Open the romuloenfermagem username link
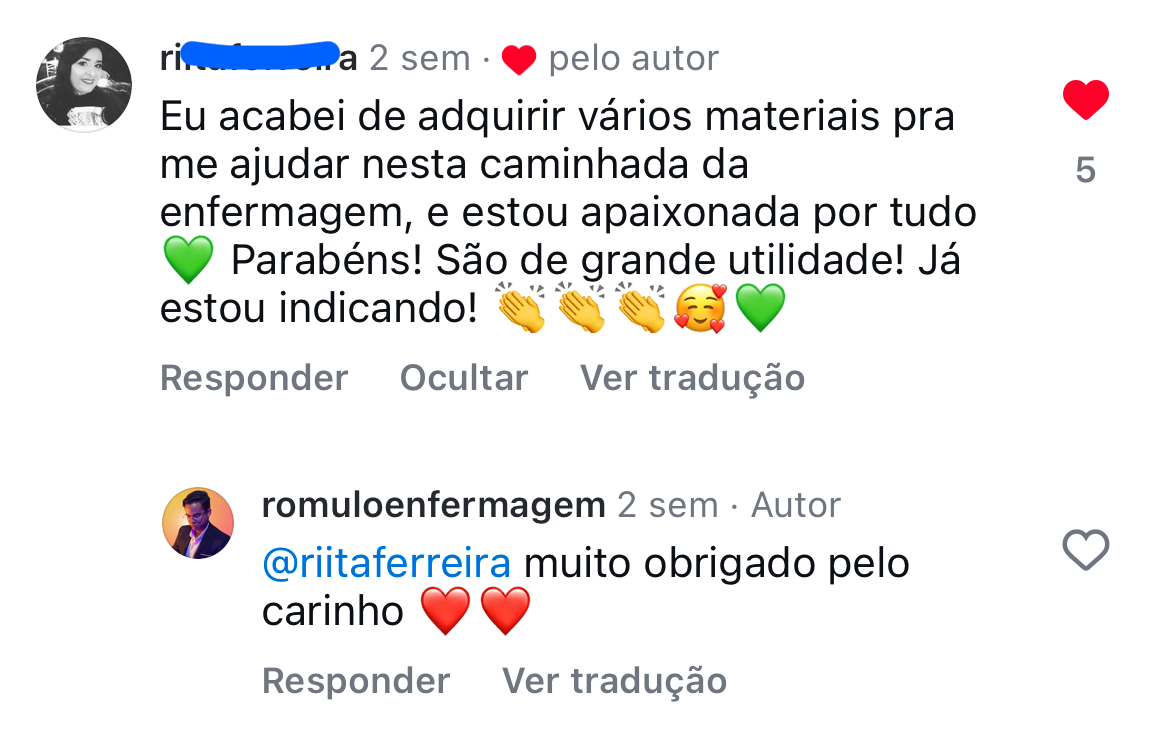 (433, 505)
